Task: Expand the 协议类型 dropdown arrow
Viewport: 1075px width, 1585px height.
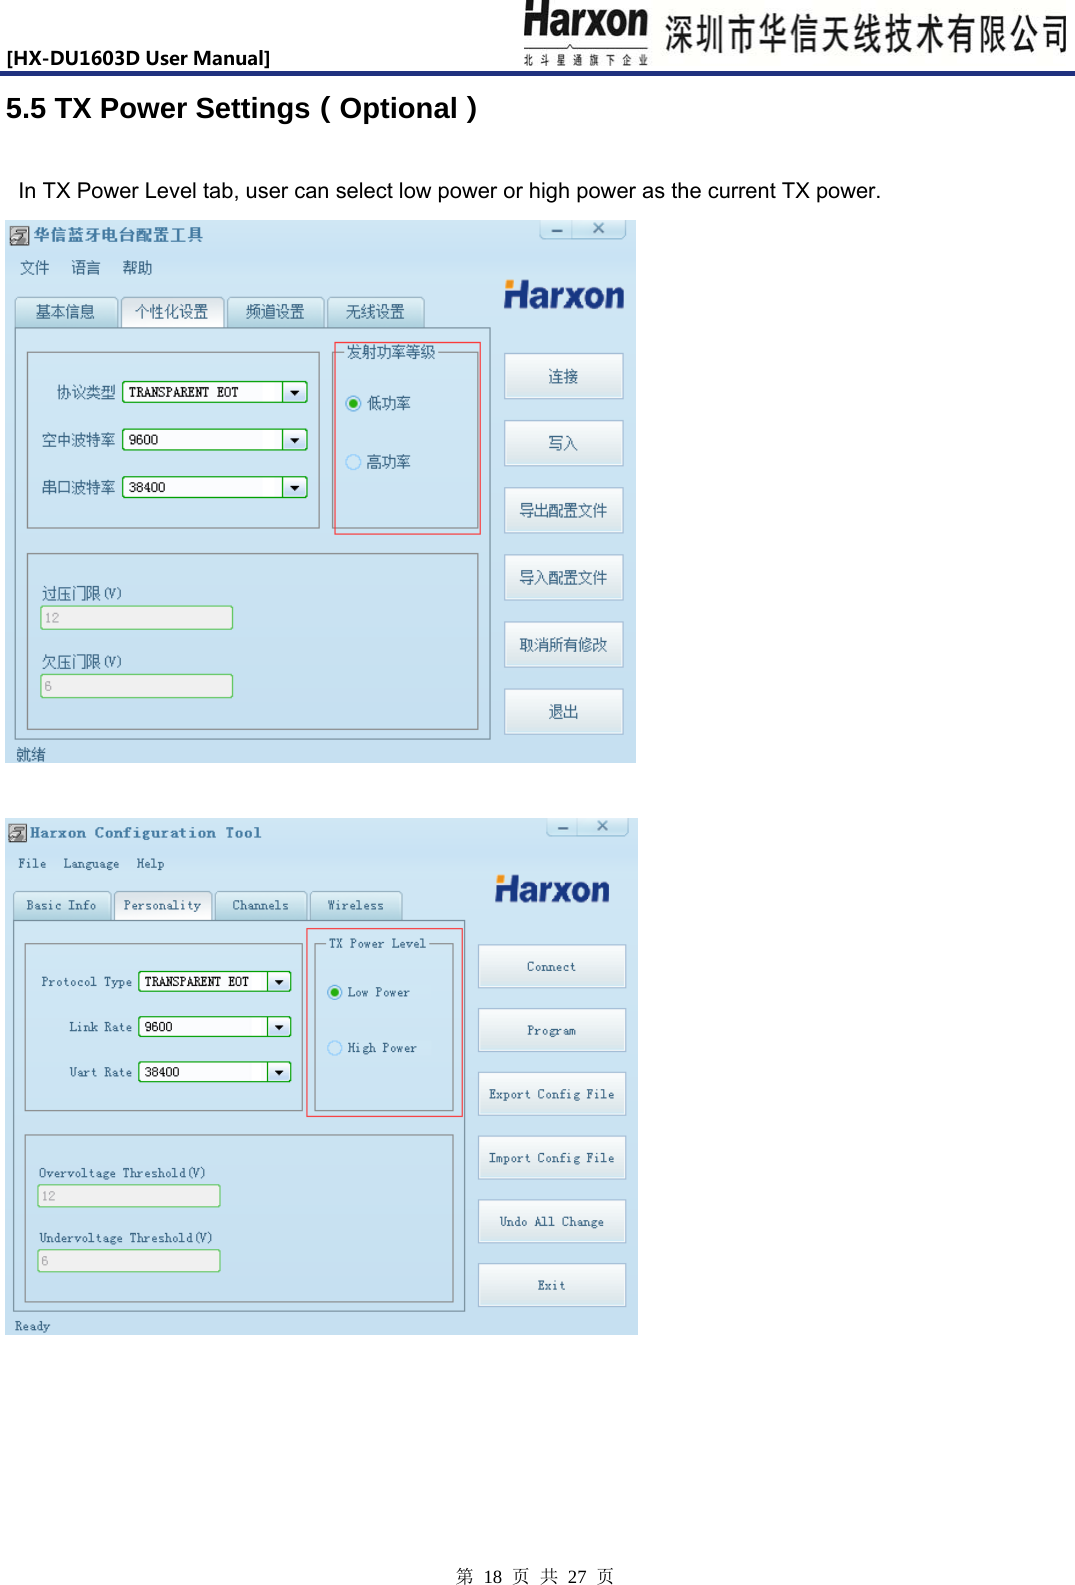Action: (295, 392)
